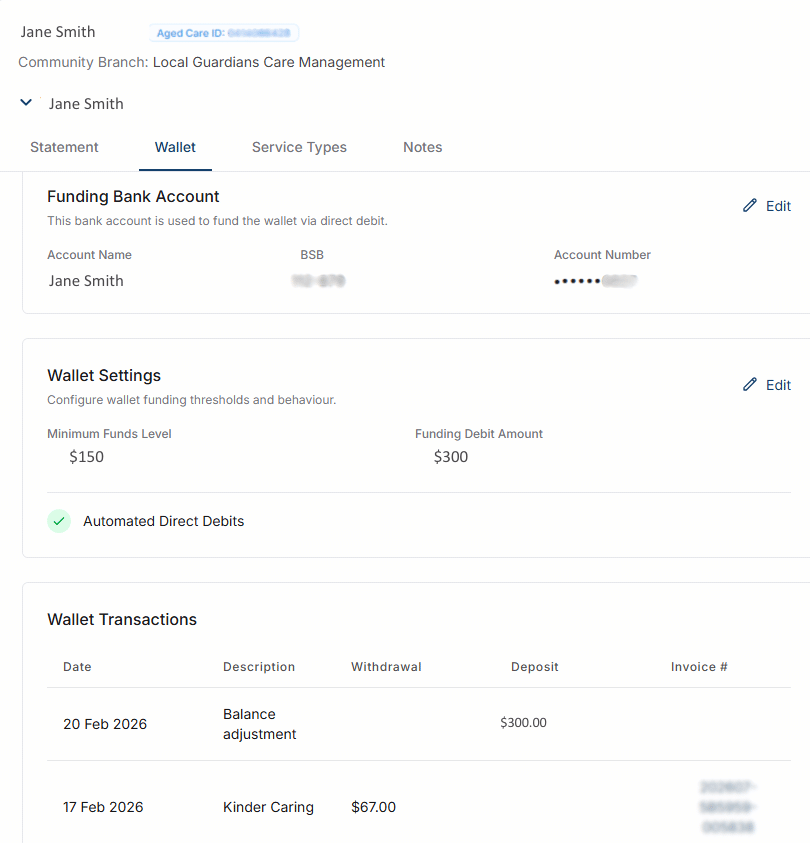Click the $150 Minimum Funds Level value
The width and height of the screenshot is (810, 843).
[x=86, y=457]
